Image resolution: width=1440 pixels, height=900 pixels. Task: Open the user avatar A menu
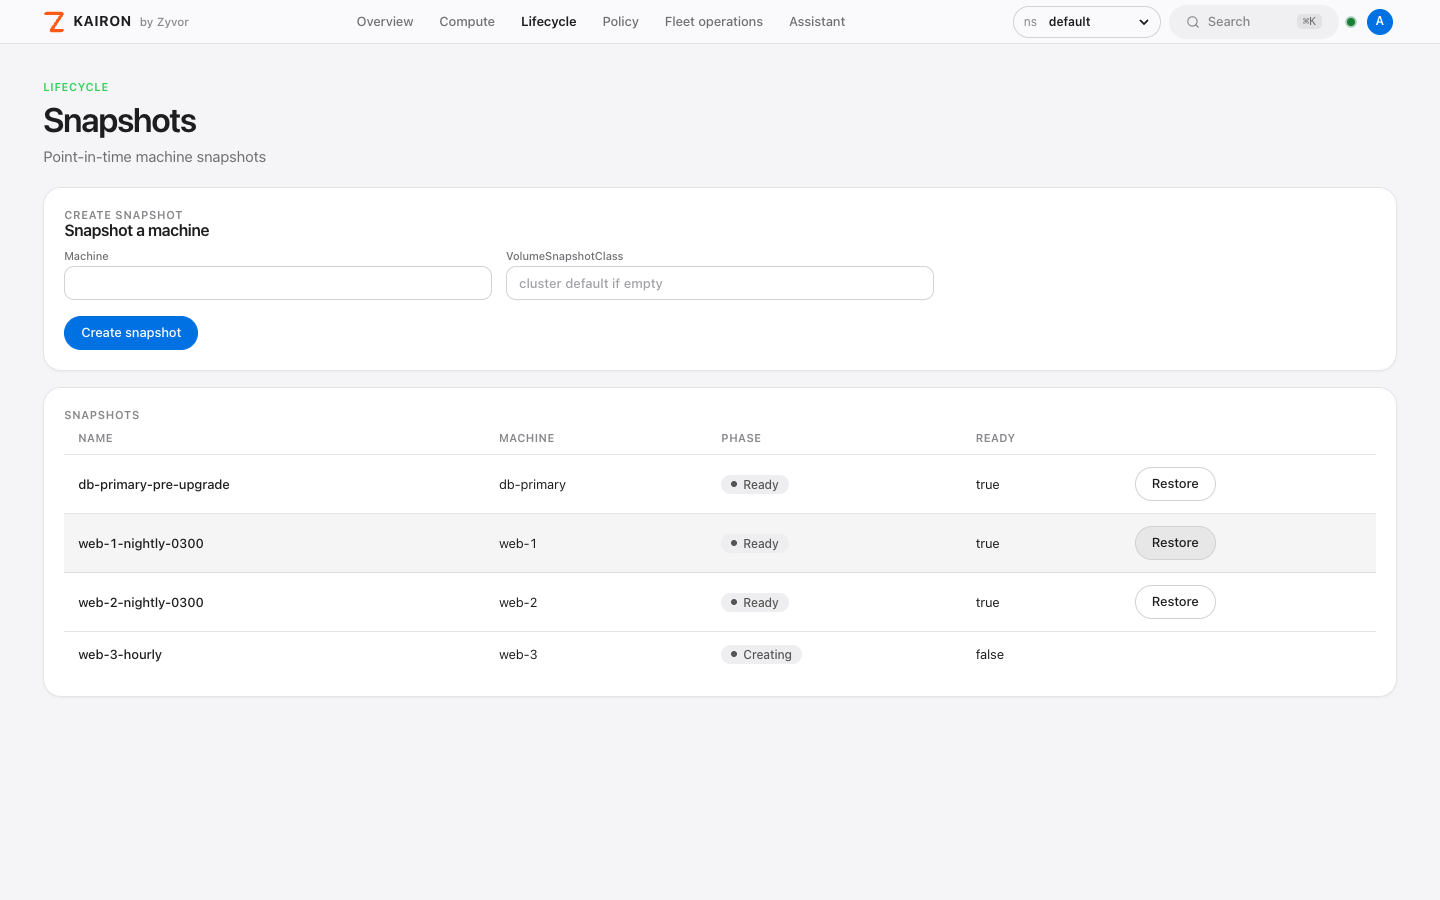coord(1380,22)
